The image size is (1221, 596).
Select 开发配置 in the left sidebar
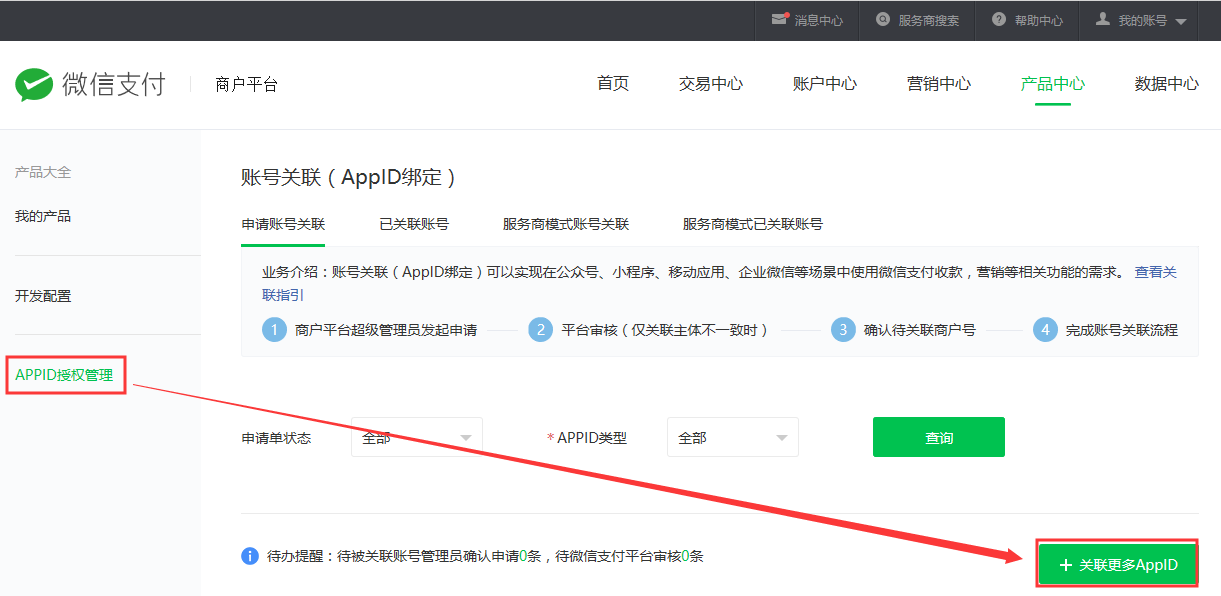pyautogui.click(x=43, y=296)
